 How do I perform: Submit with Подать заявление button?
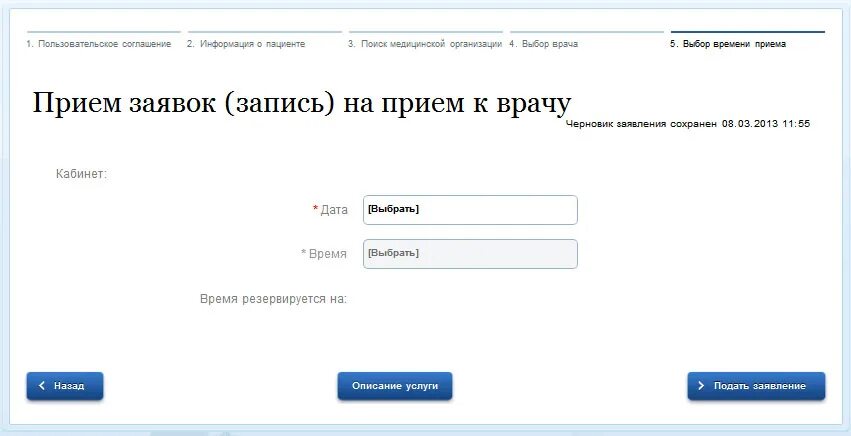[756, 386]
